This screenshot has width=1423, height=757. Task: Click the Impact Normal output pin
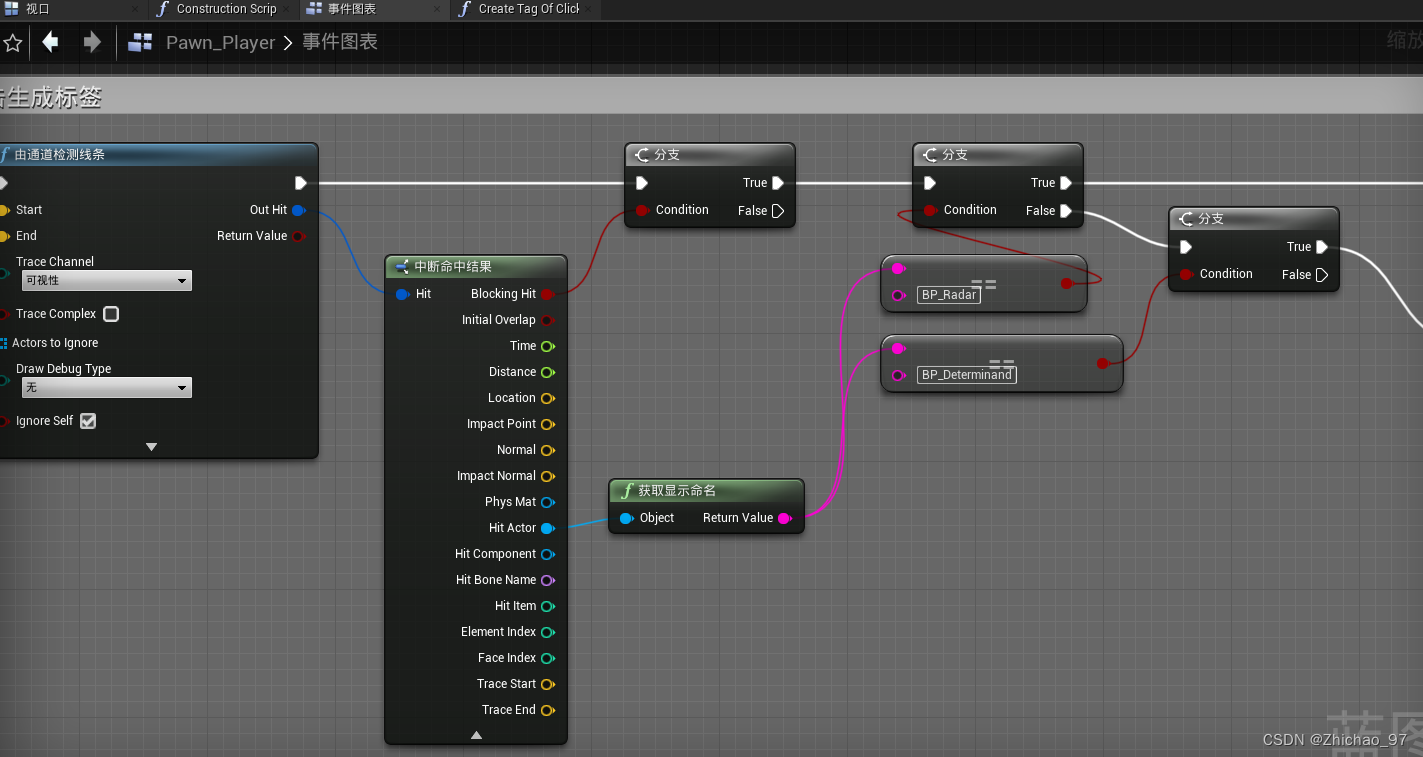click(548, 476)
